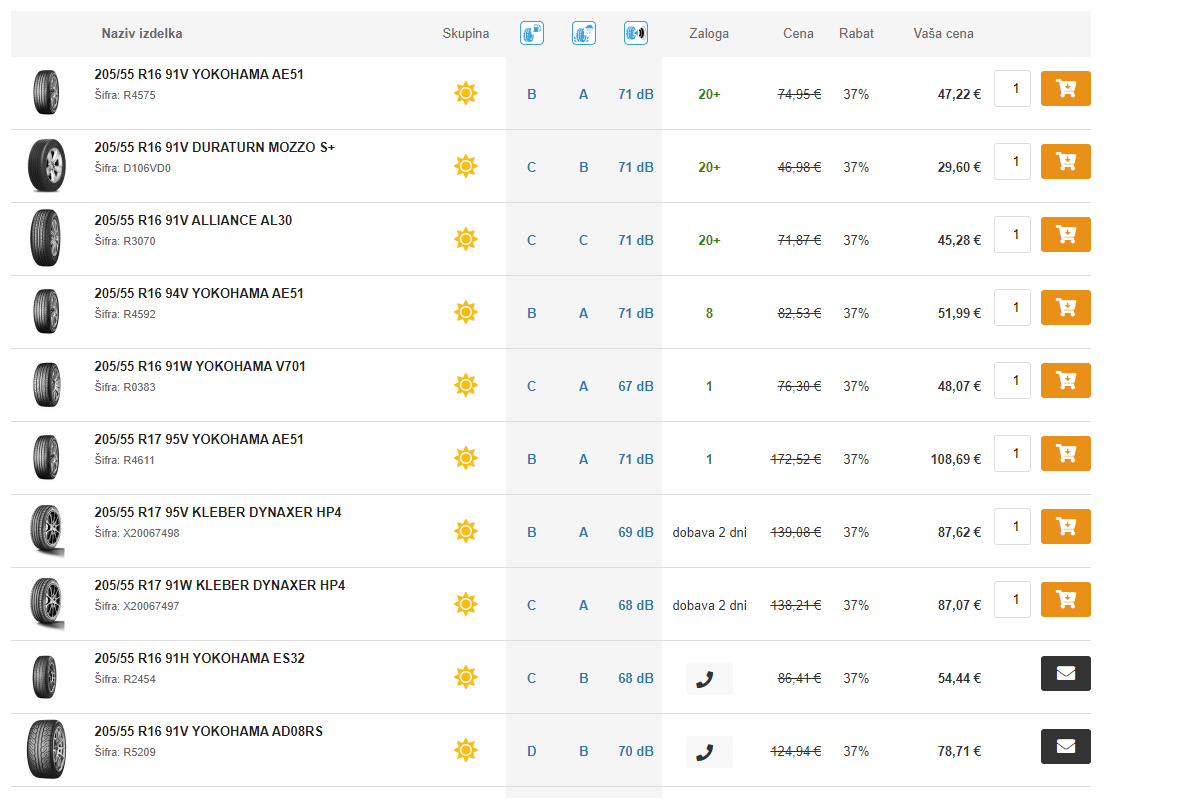Click summer sun icon for YOKOHAMA AD08RS
Screen dimensions: 1200x800
pos(465,751)
